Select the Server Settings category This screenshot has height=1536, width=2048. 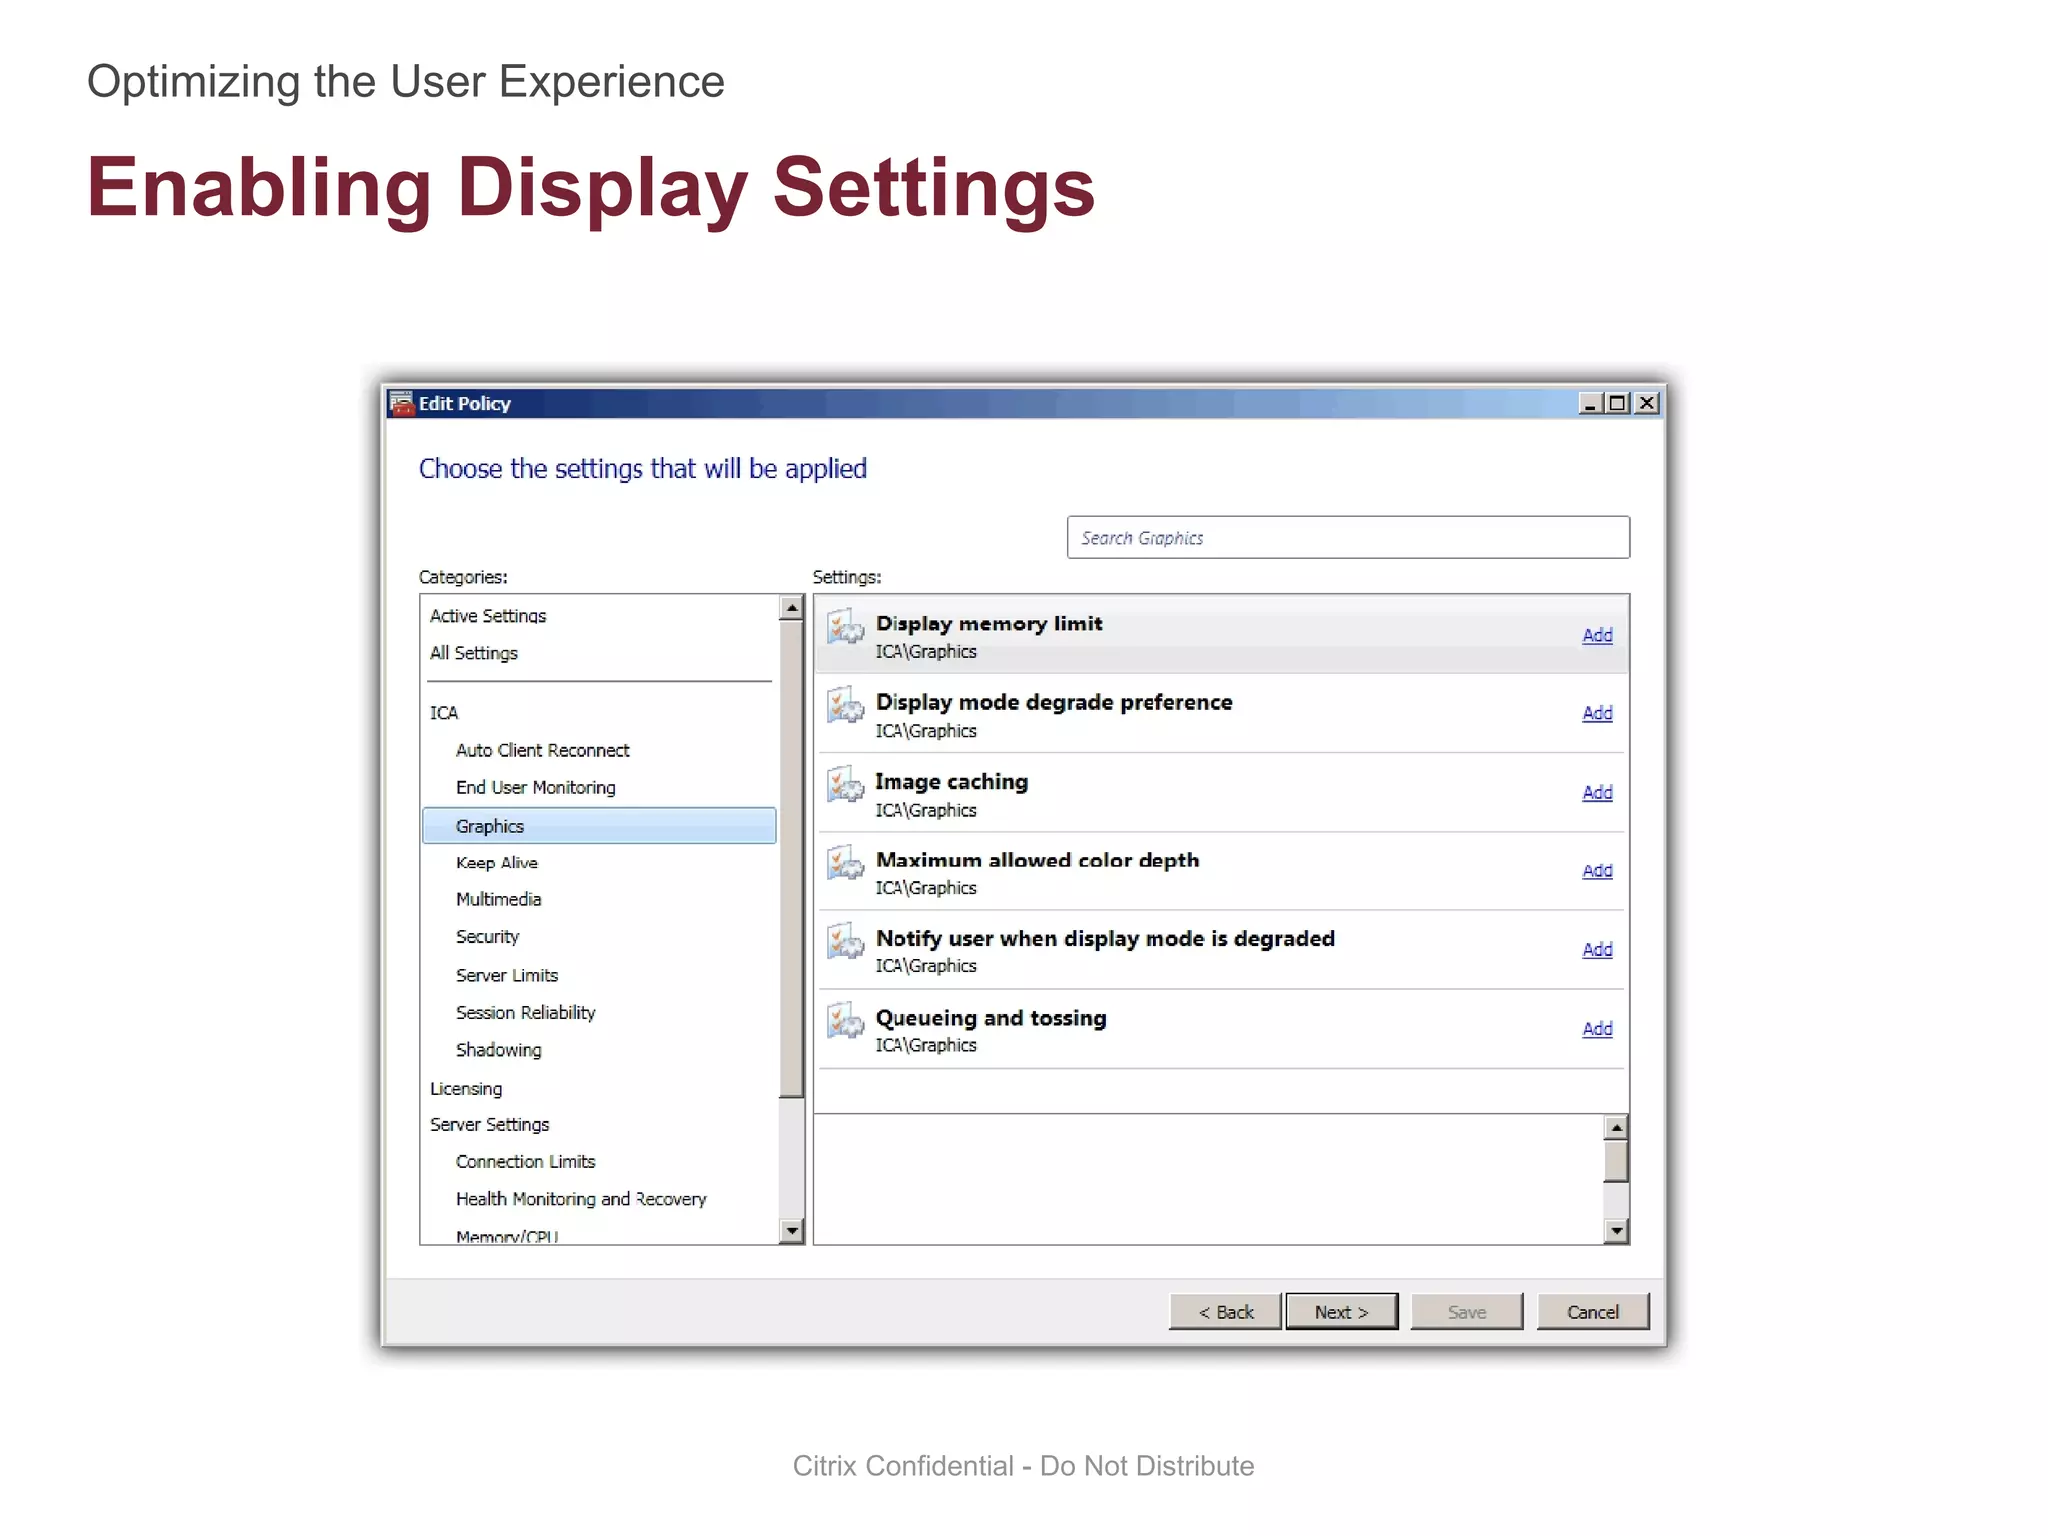click(x=490, y=1125)
